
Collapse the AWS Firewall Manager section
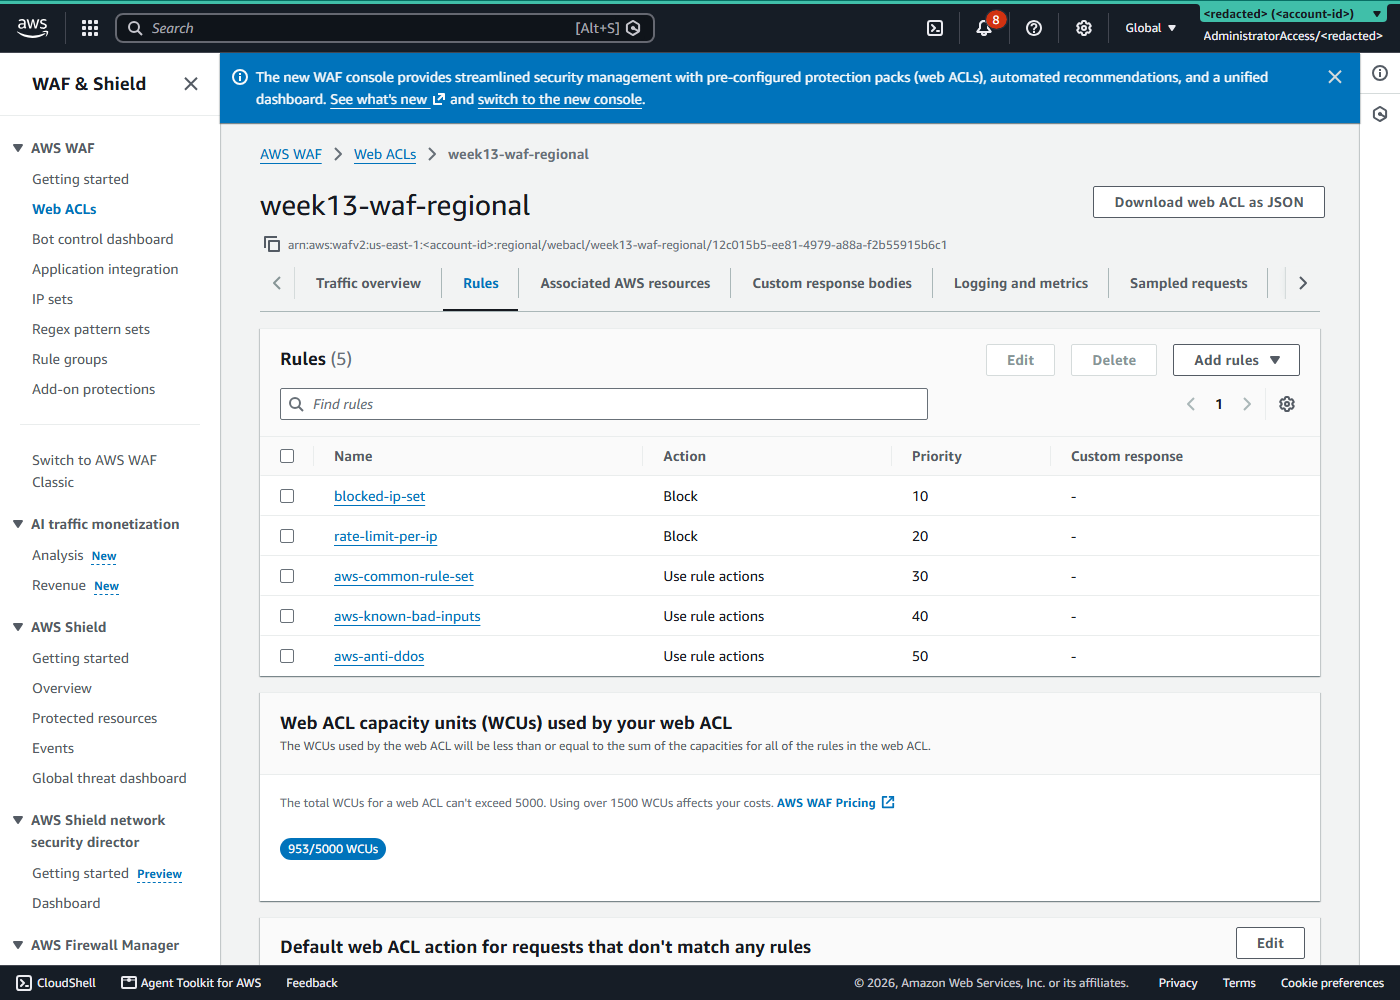pyautogui.click(x=18, y=945)
